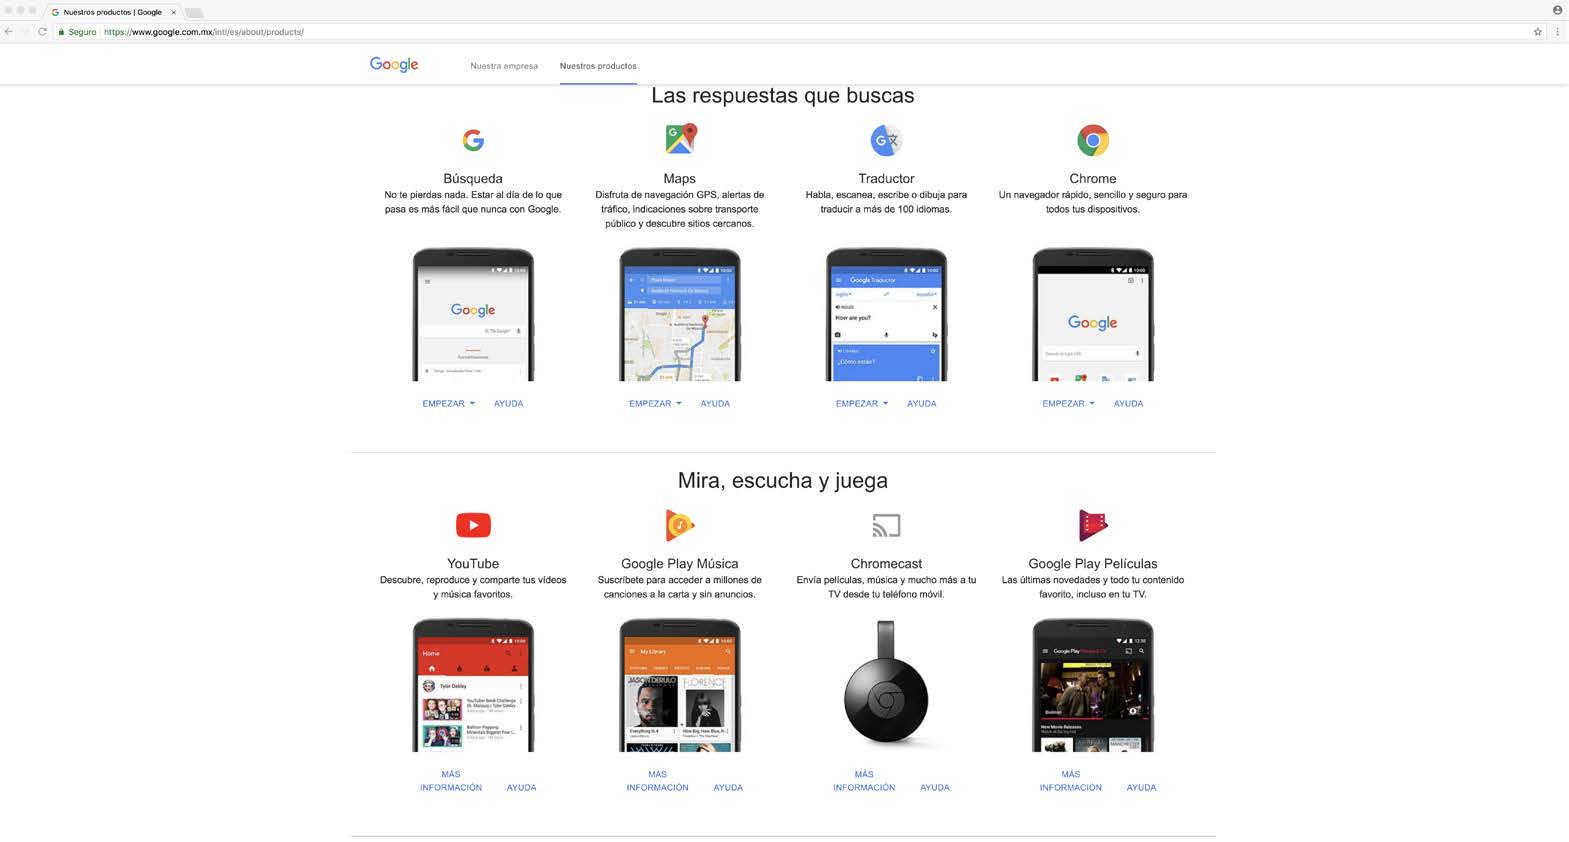Open the AYUDA link under Maps
Viewport: 1569px width, 842px height.
tap(715, 404)
